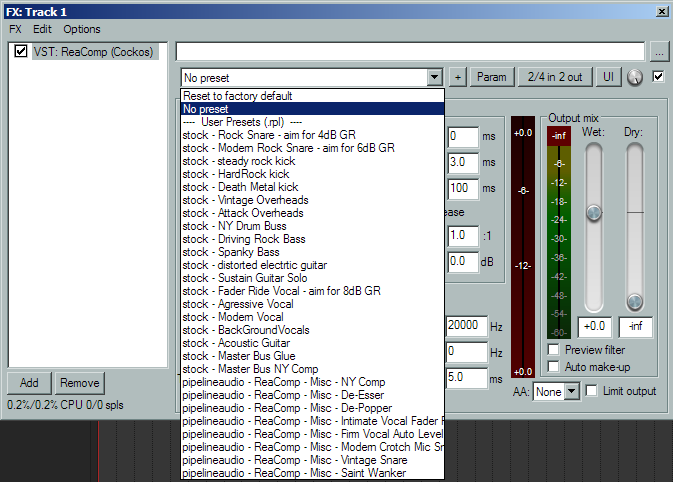The height and width of the screenshot is (482, 673).
Task: Close the FX: Track 1 window
Action: point(662,12)
